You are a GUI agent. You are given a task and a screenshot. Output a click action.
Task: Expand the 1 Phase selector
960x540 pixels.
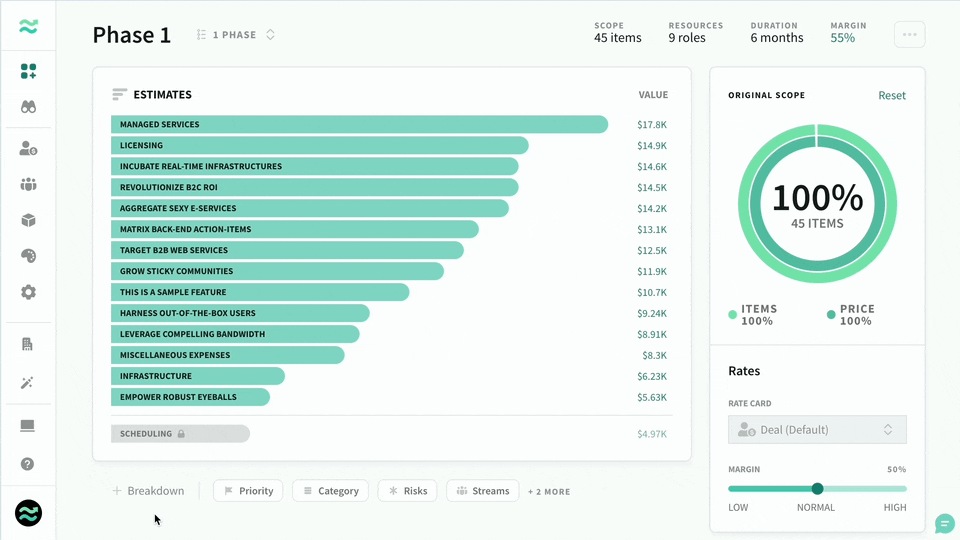pyautogui.click(x=236, y=35)
